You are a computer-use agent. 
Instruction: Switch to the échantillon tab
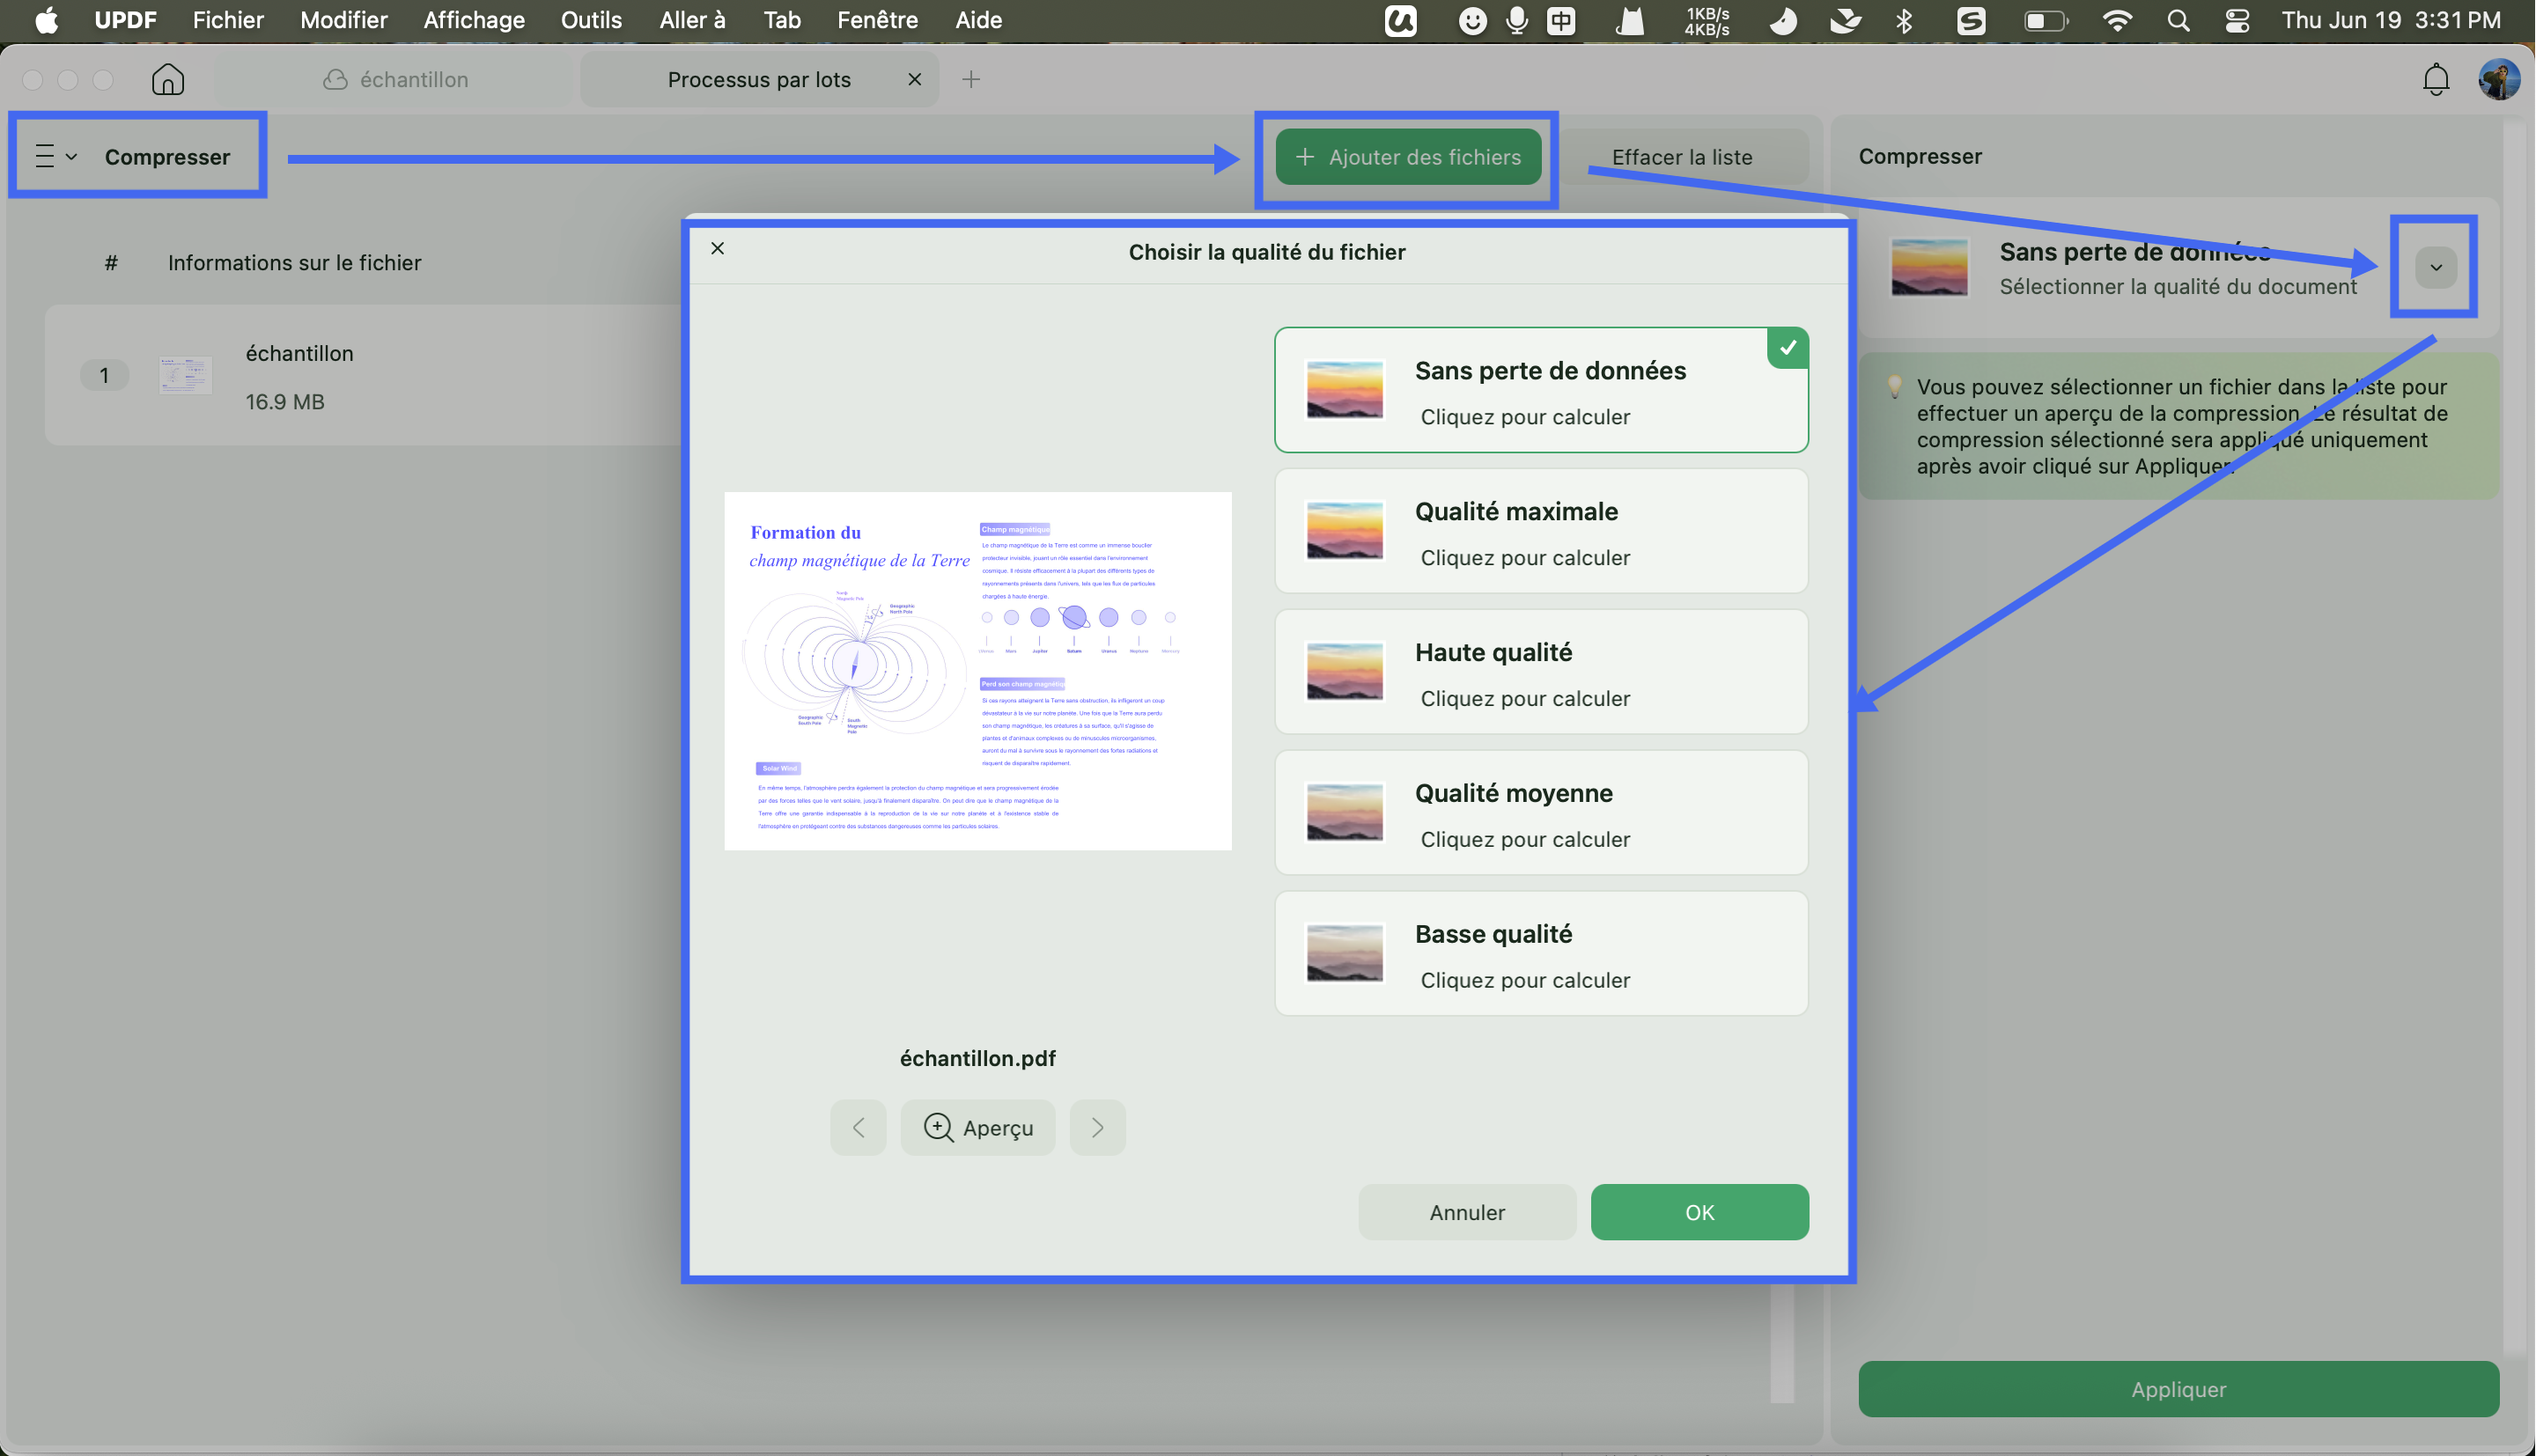click(396, 79)
